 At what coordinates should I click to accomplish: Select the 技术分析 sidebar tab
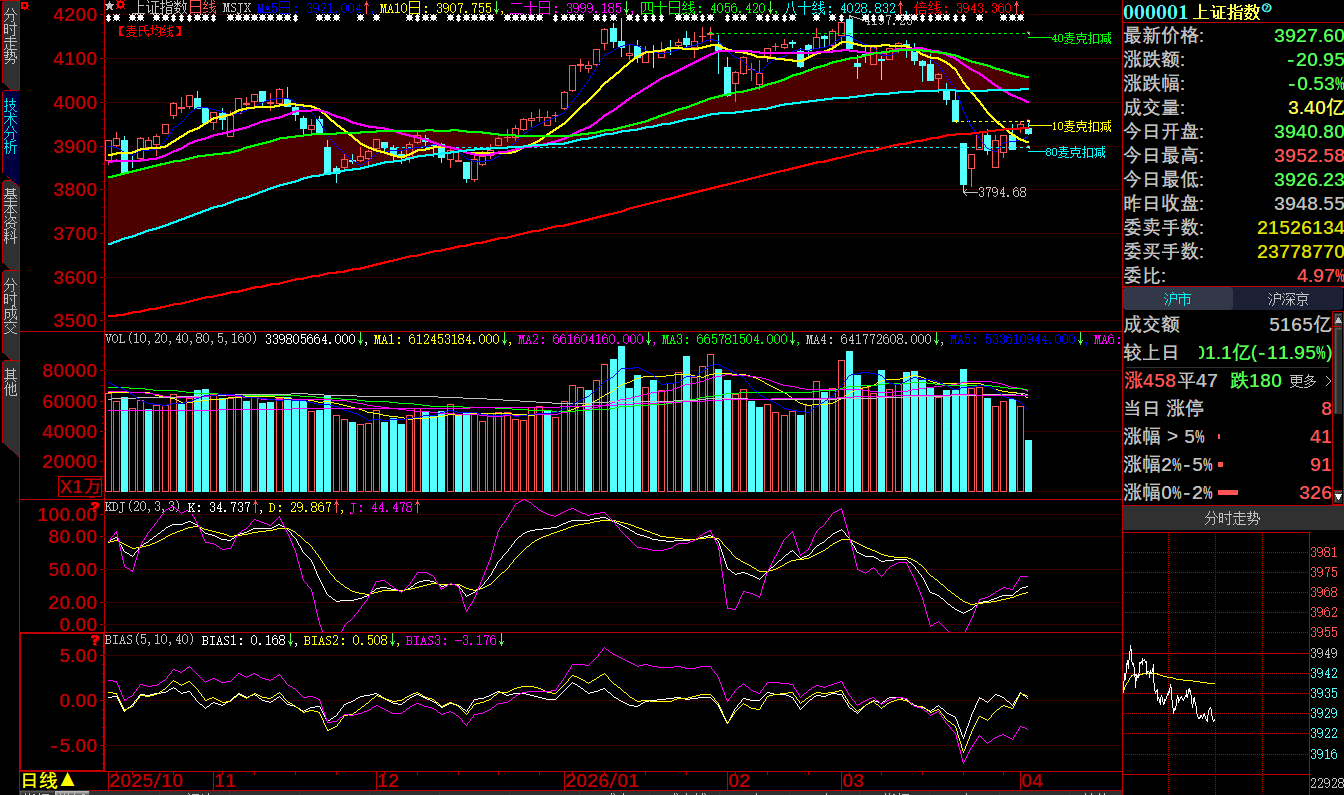coord(10,124)
